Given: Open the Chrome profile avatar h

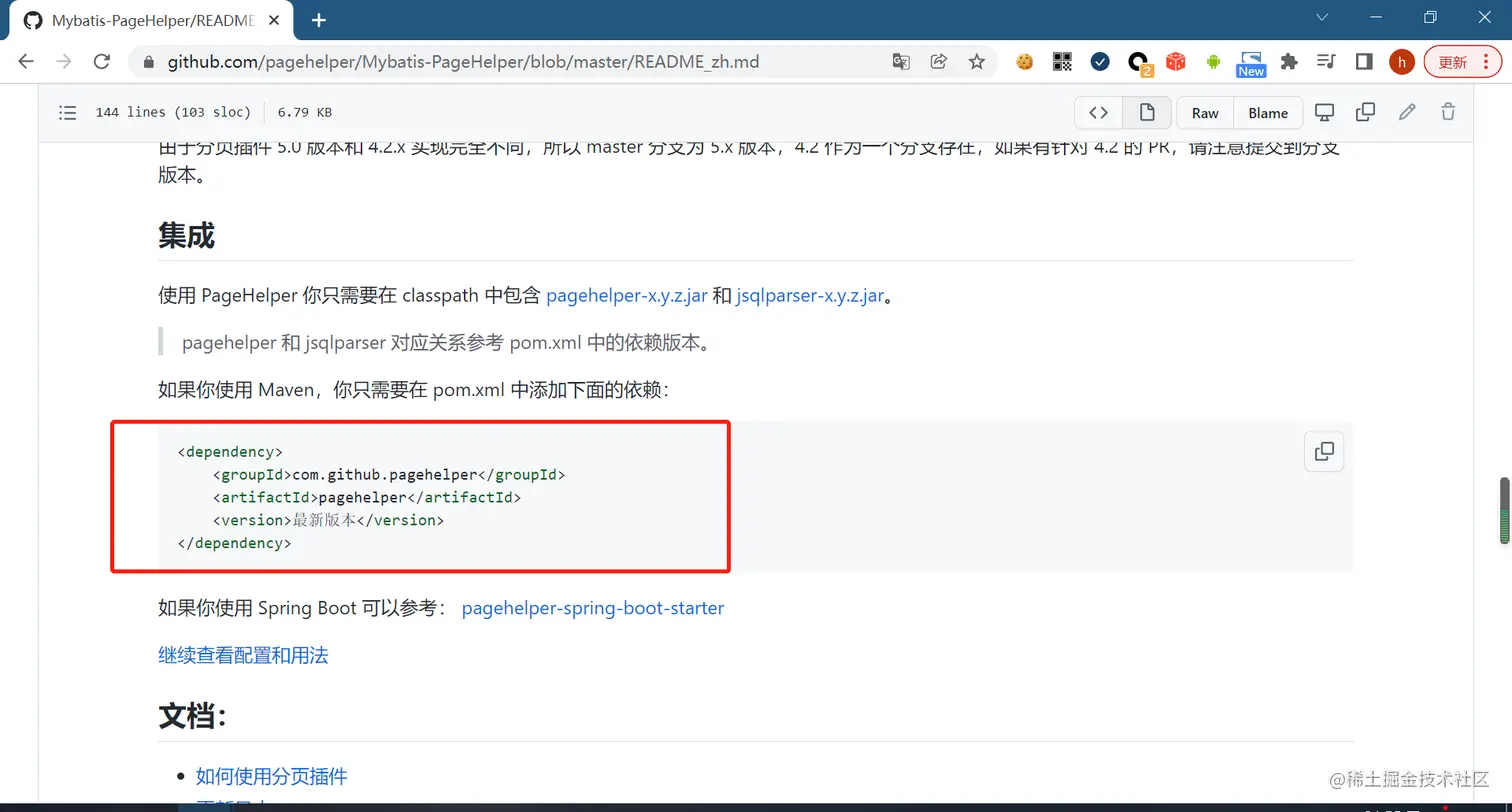Looking at the screenshot, I should [1402, 62].
